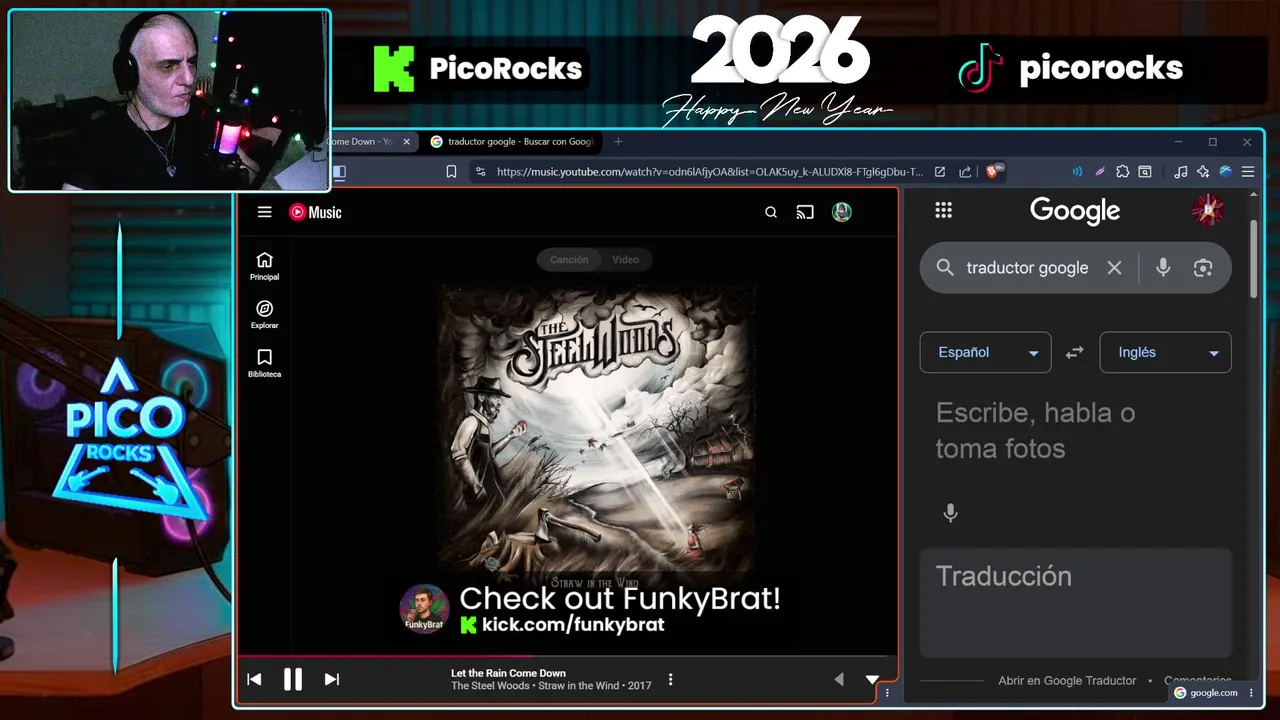This screenshot has width=1280, height=720.
Task: Clear the Google search box
Action: point(1114,268)
